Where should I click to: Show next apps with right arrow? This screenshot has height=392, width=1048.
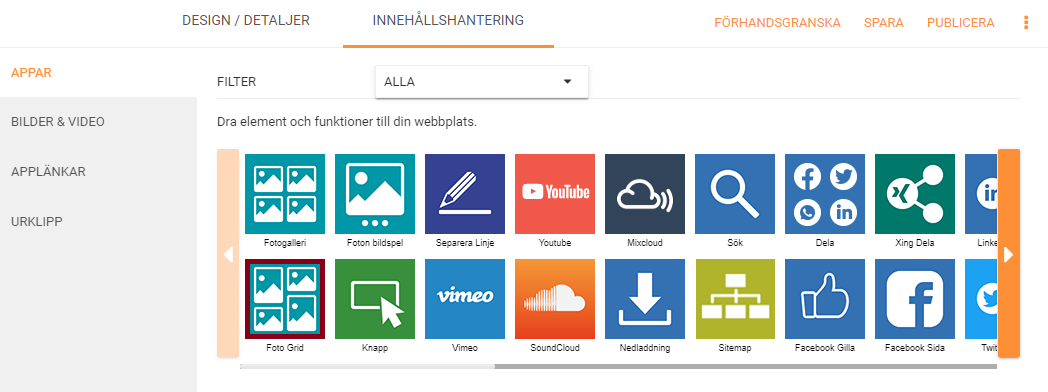pyautogui.click(x=1009, y=254)
